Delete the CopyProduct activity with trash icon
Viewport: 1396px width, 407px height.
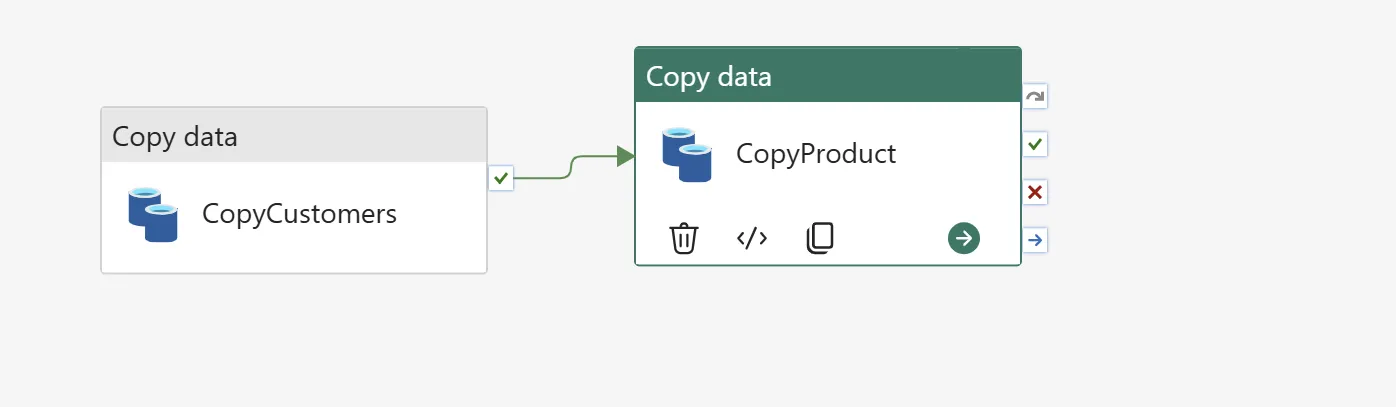point(684,238)
